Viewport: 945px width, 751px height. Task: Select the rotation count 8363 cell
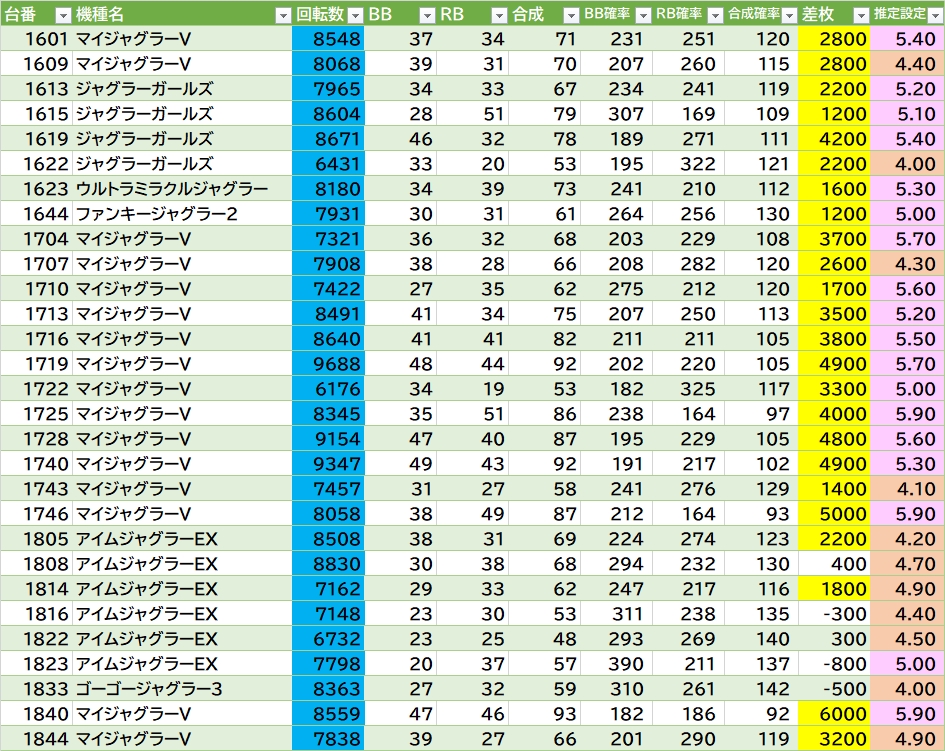pyautogui.click(x=328, y=690)
